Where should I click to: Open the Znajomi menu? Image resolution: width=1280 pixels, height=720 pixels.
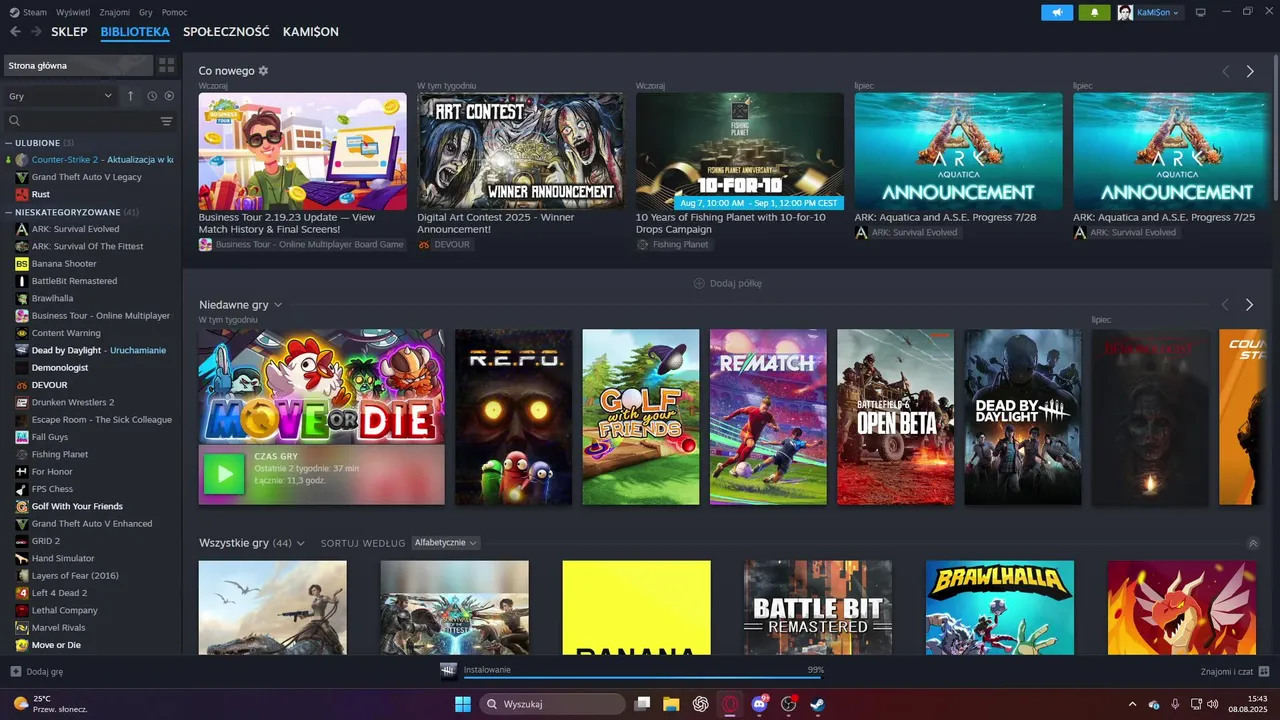tap(115, 12)
